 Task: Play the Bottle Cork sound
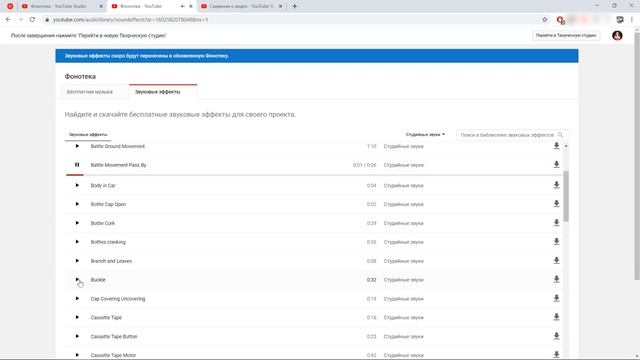(x=77, y=223)
